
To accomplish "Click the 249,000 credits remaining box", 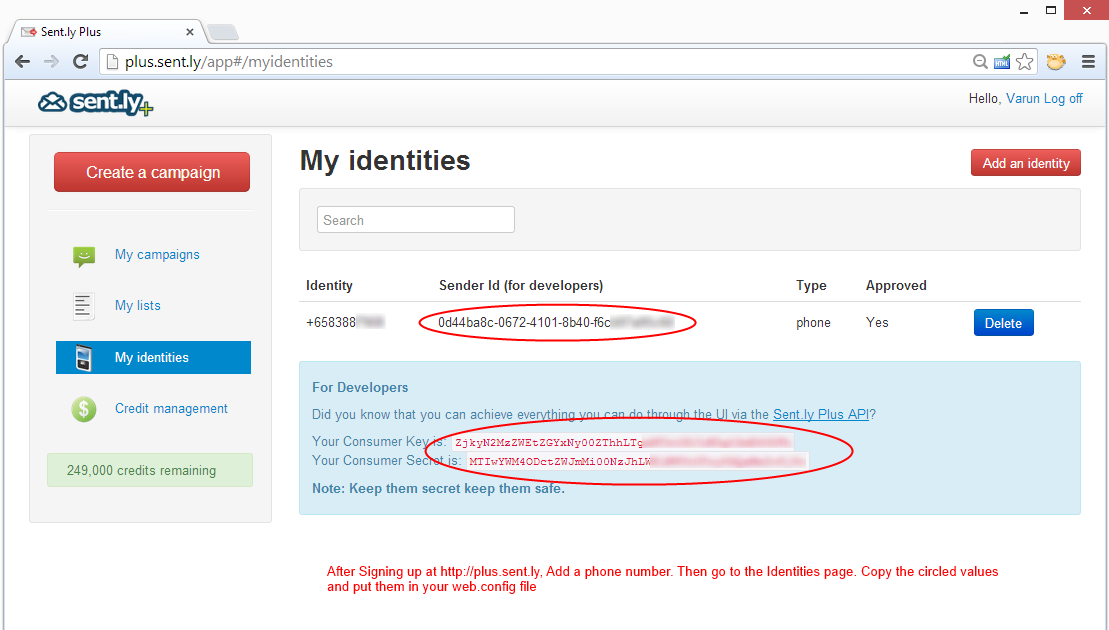I will 150,470.
